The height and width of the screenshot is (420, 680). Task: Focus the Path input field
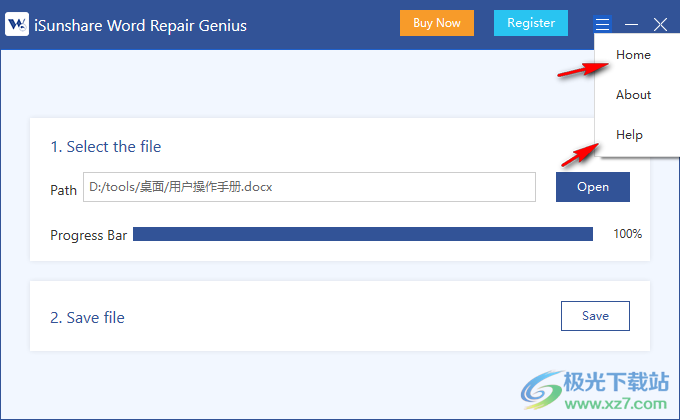click(x=309, y=187)
